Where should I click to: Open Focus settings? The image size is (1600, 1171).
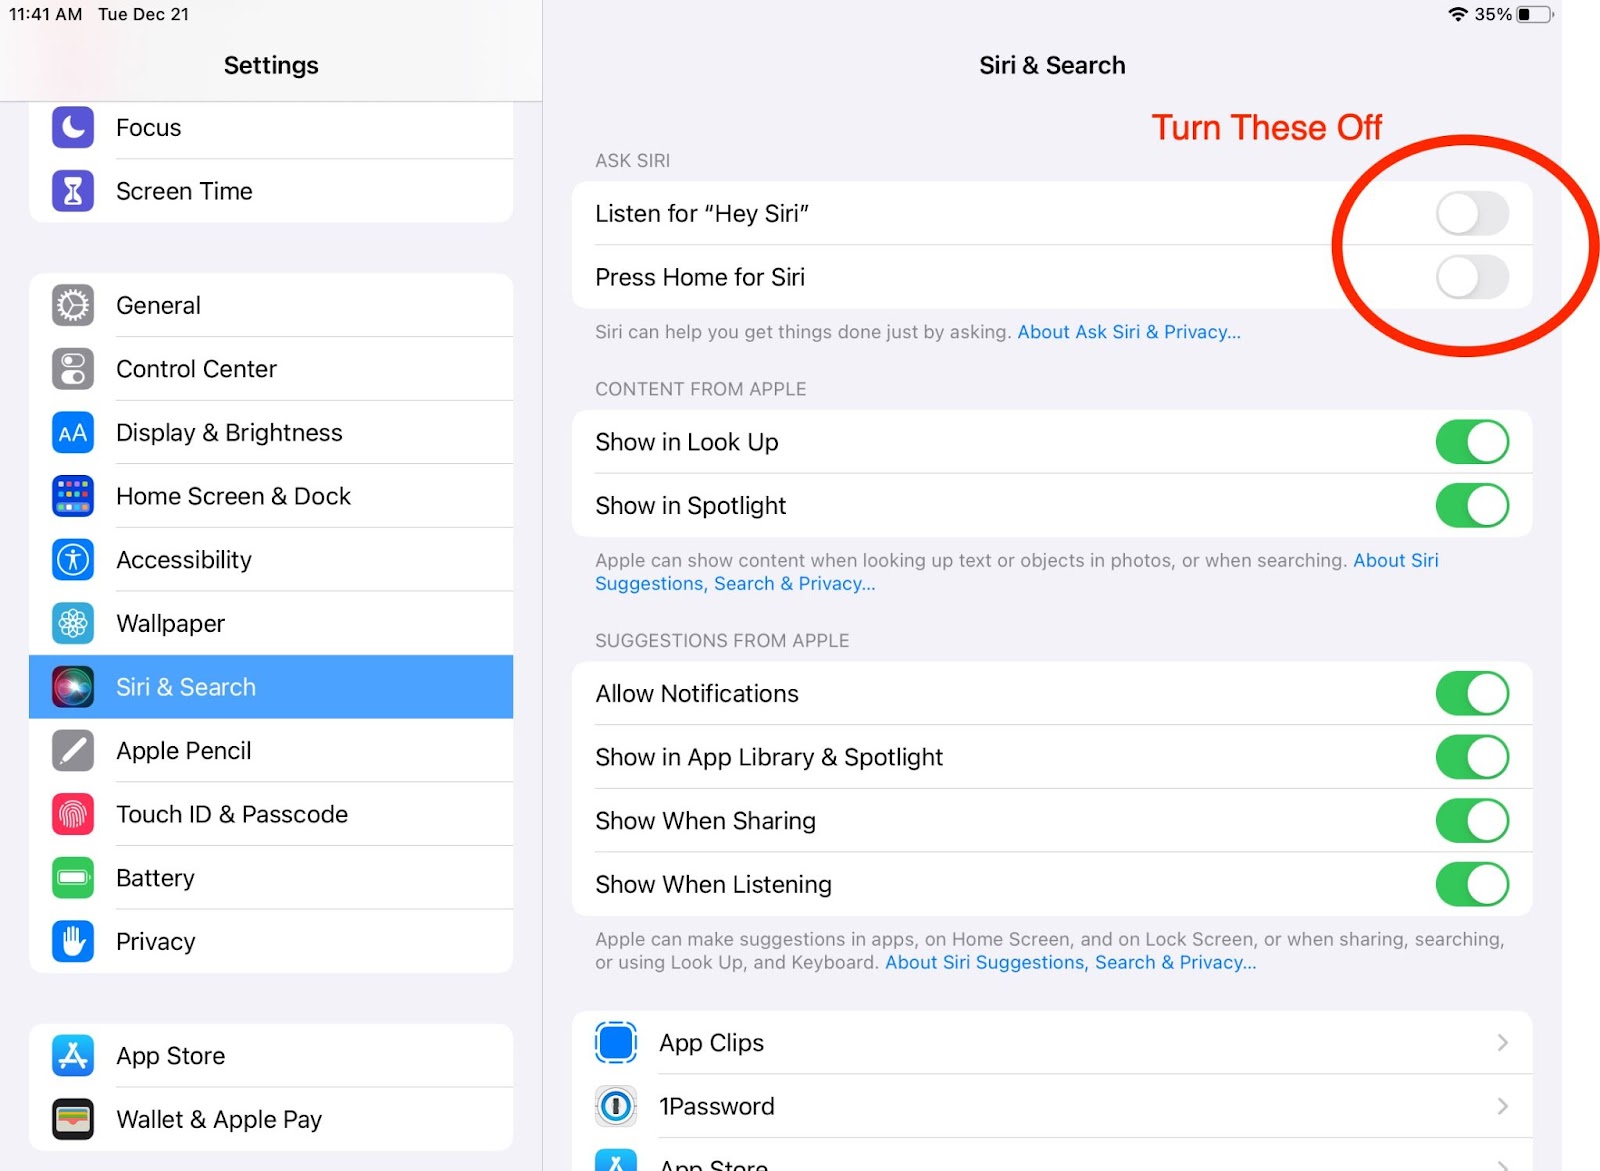(x=271, y=128)
